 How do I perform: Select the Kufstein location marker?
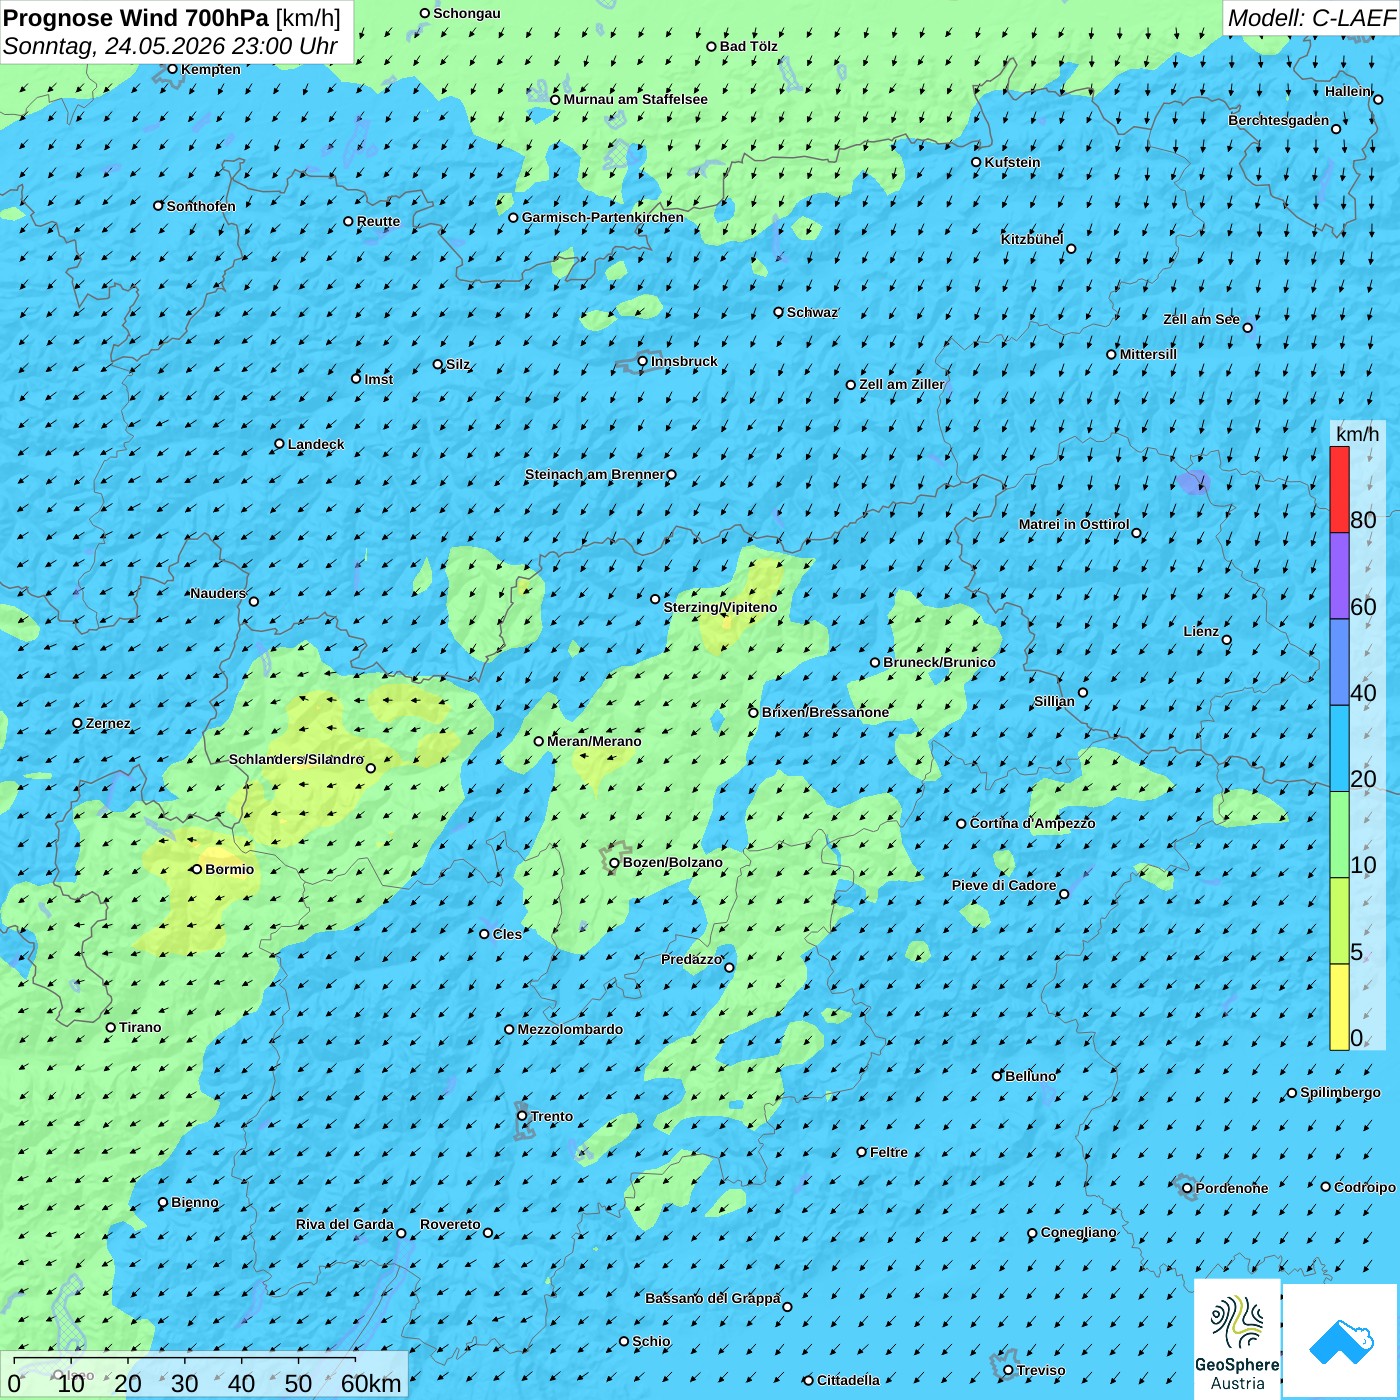(x=977, y=162)
